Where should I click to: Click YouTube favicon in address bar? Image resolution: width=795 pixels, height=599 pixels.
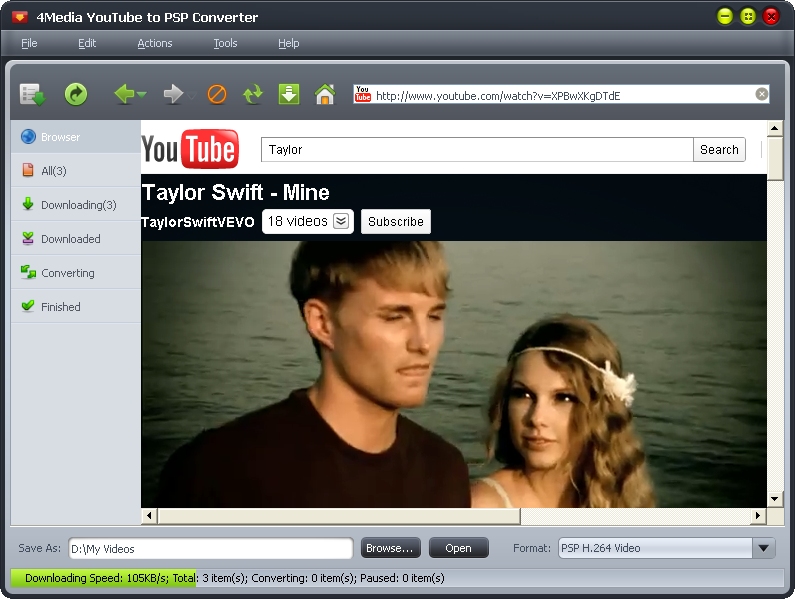(363, 94)
